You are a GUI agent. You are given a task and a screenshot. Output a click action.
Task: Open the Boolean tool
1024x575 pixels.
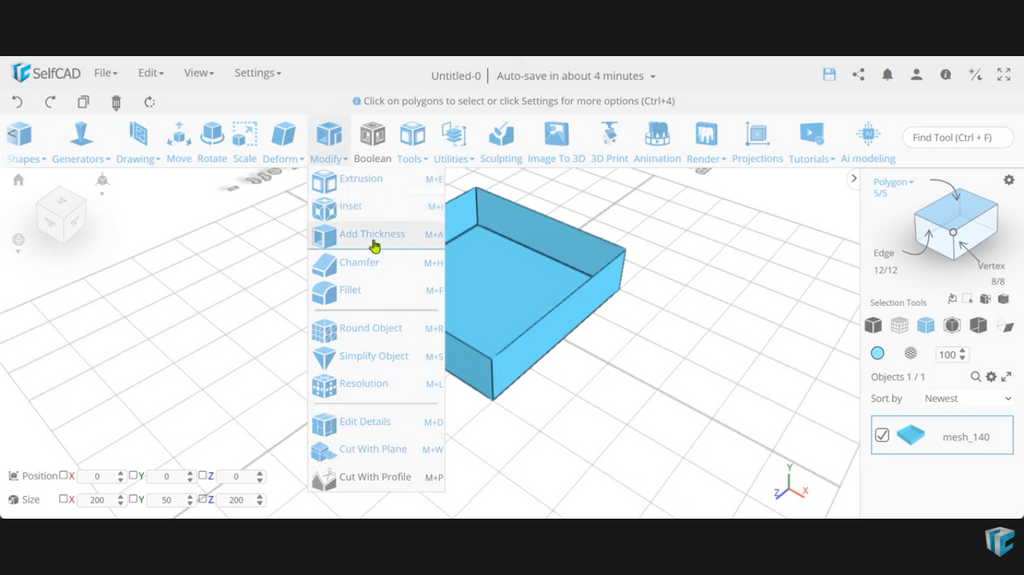click(372, 142)
